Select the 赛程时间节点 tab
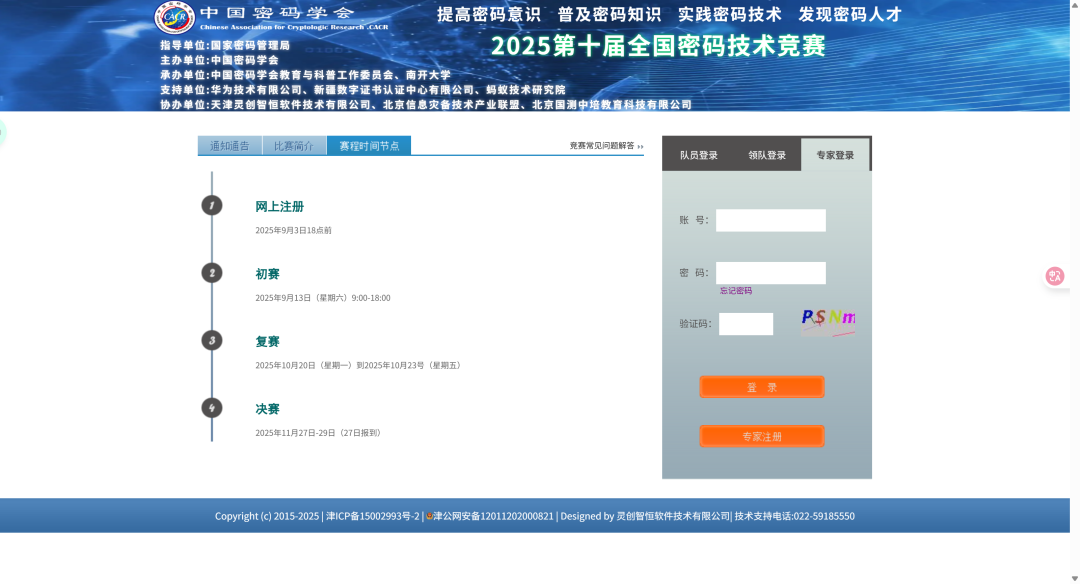 tap(370, 145)
